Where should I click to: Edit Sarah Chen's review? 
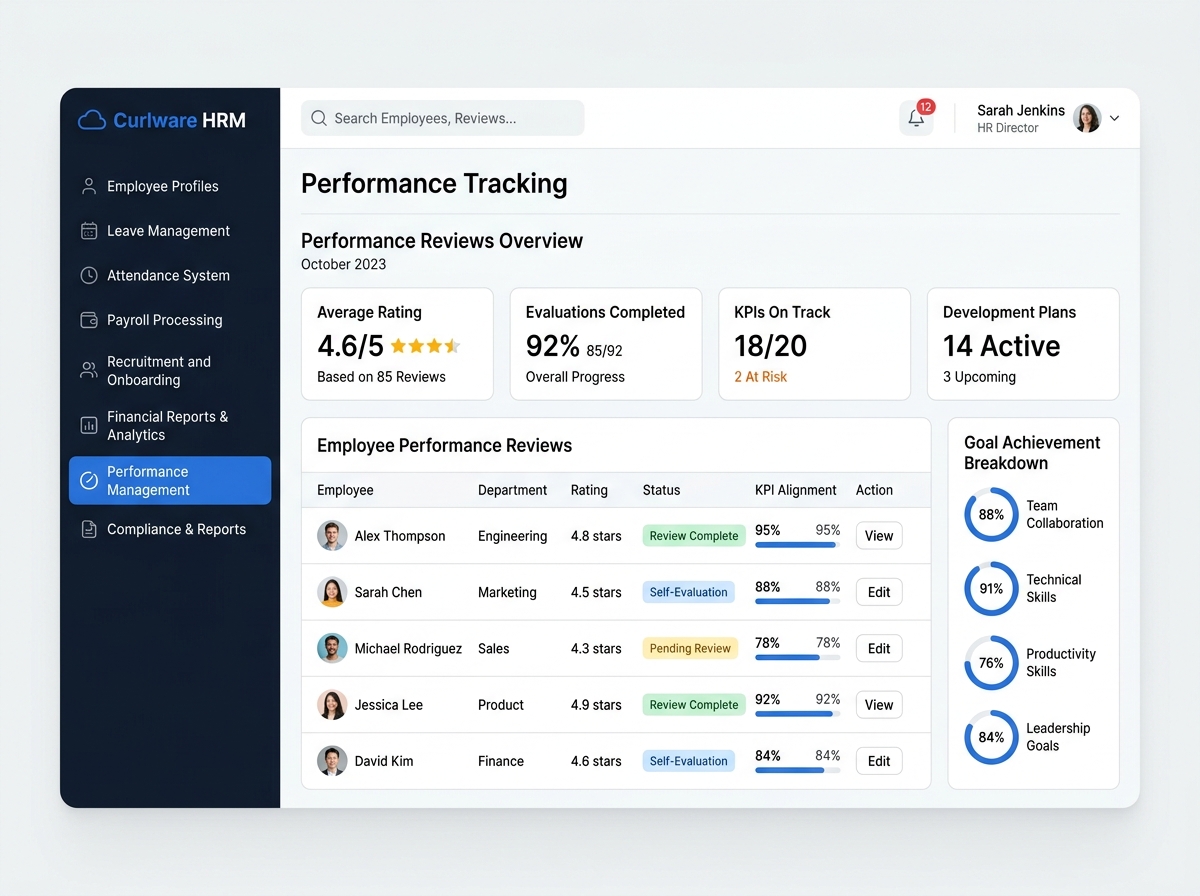pos(879,592)
